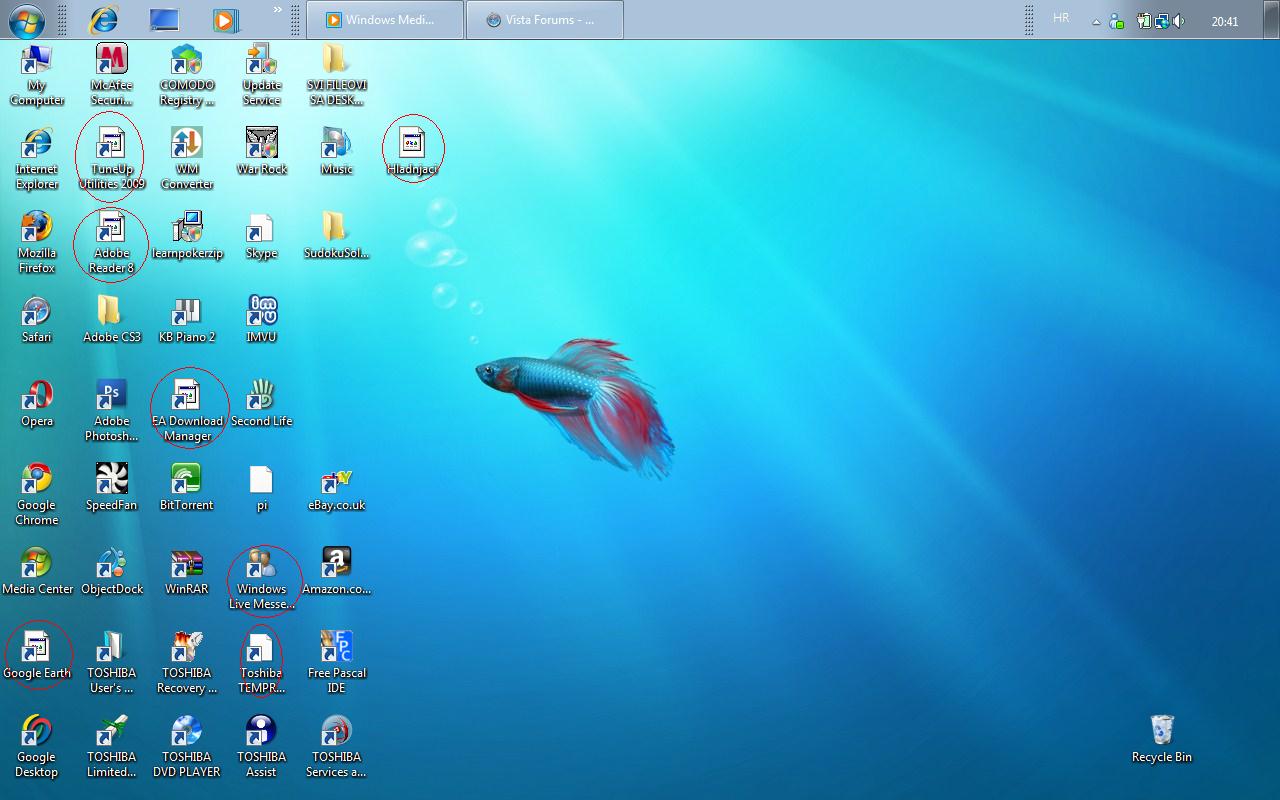Image resolution: width=1280 pixels, height=800 pixels.
Task: Open Google Chrome desktop shortcut
Action: 37,495
